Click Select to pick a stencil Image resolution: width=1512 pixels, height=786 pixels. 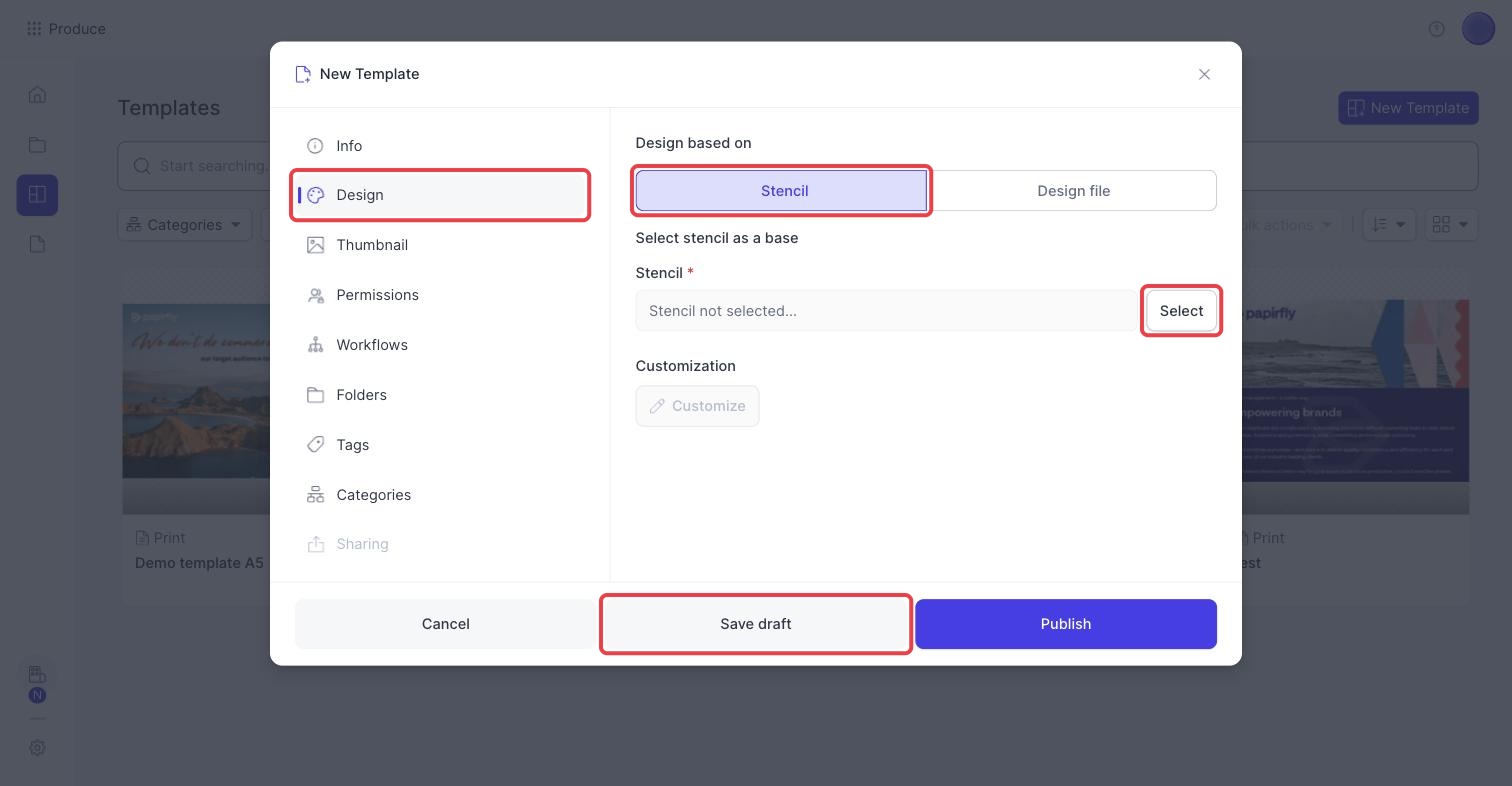pos(1181,311)
